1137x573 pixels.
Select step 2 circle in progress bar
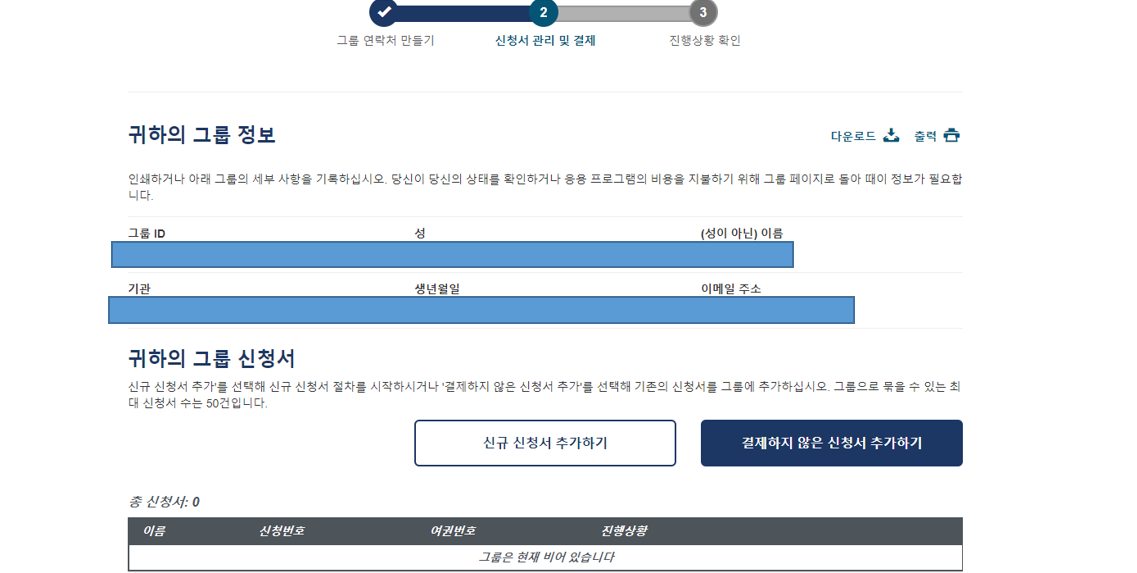point(543,12)
